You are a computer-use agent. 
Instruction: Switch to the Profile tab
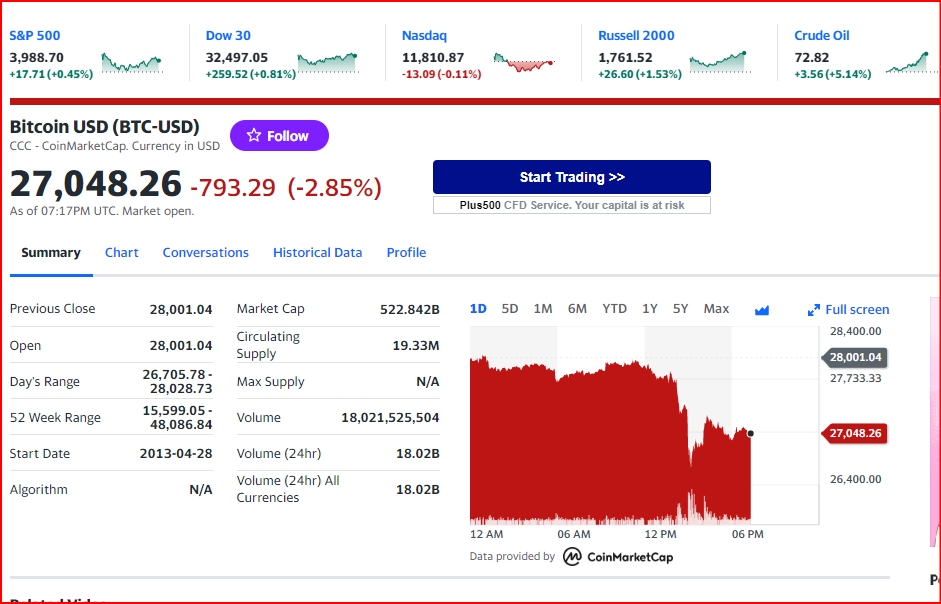406,253
